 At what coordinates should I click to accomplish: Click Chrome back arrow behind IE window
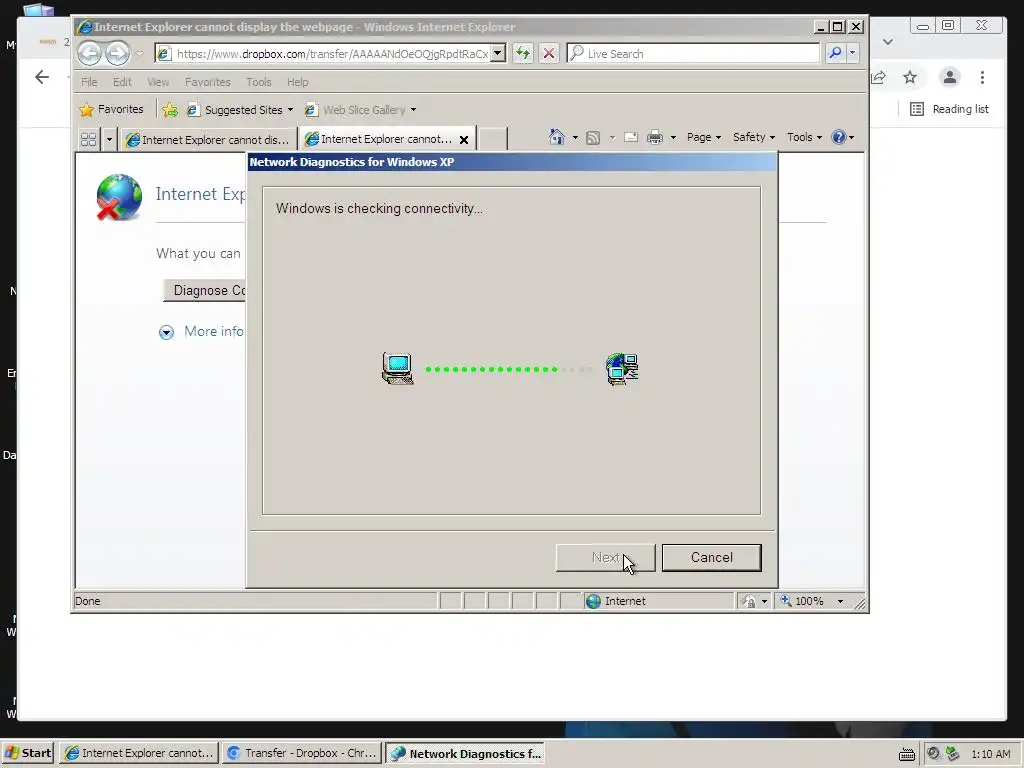click(42, 77)
